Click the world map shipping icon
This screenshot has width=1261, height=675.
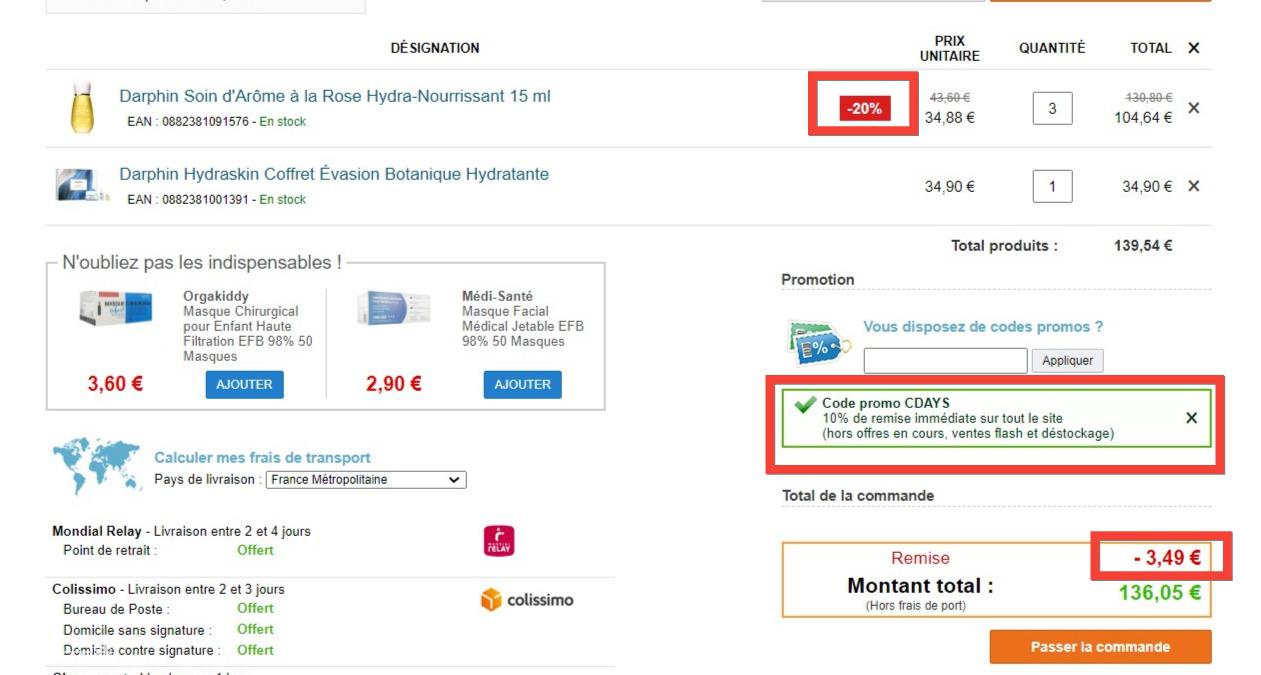tap(97, 465)
